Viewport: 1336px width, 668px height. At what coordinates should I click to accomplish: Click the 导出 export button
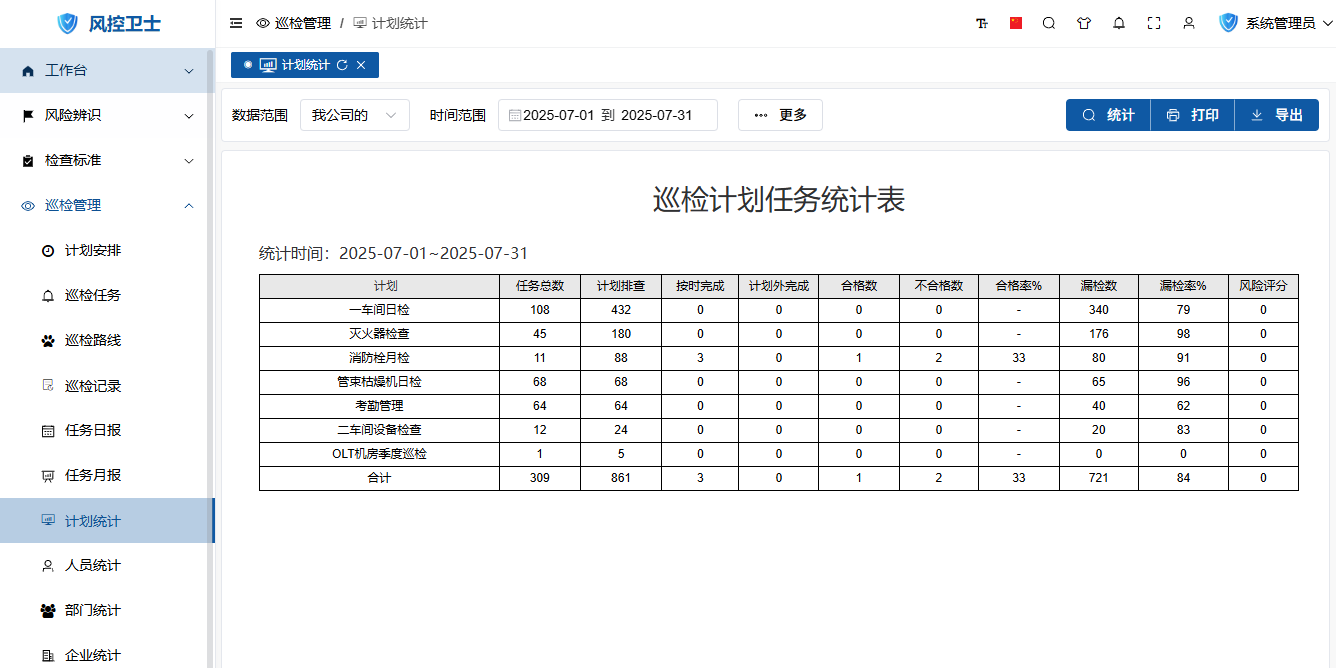[x=1277, y=115]
